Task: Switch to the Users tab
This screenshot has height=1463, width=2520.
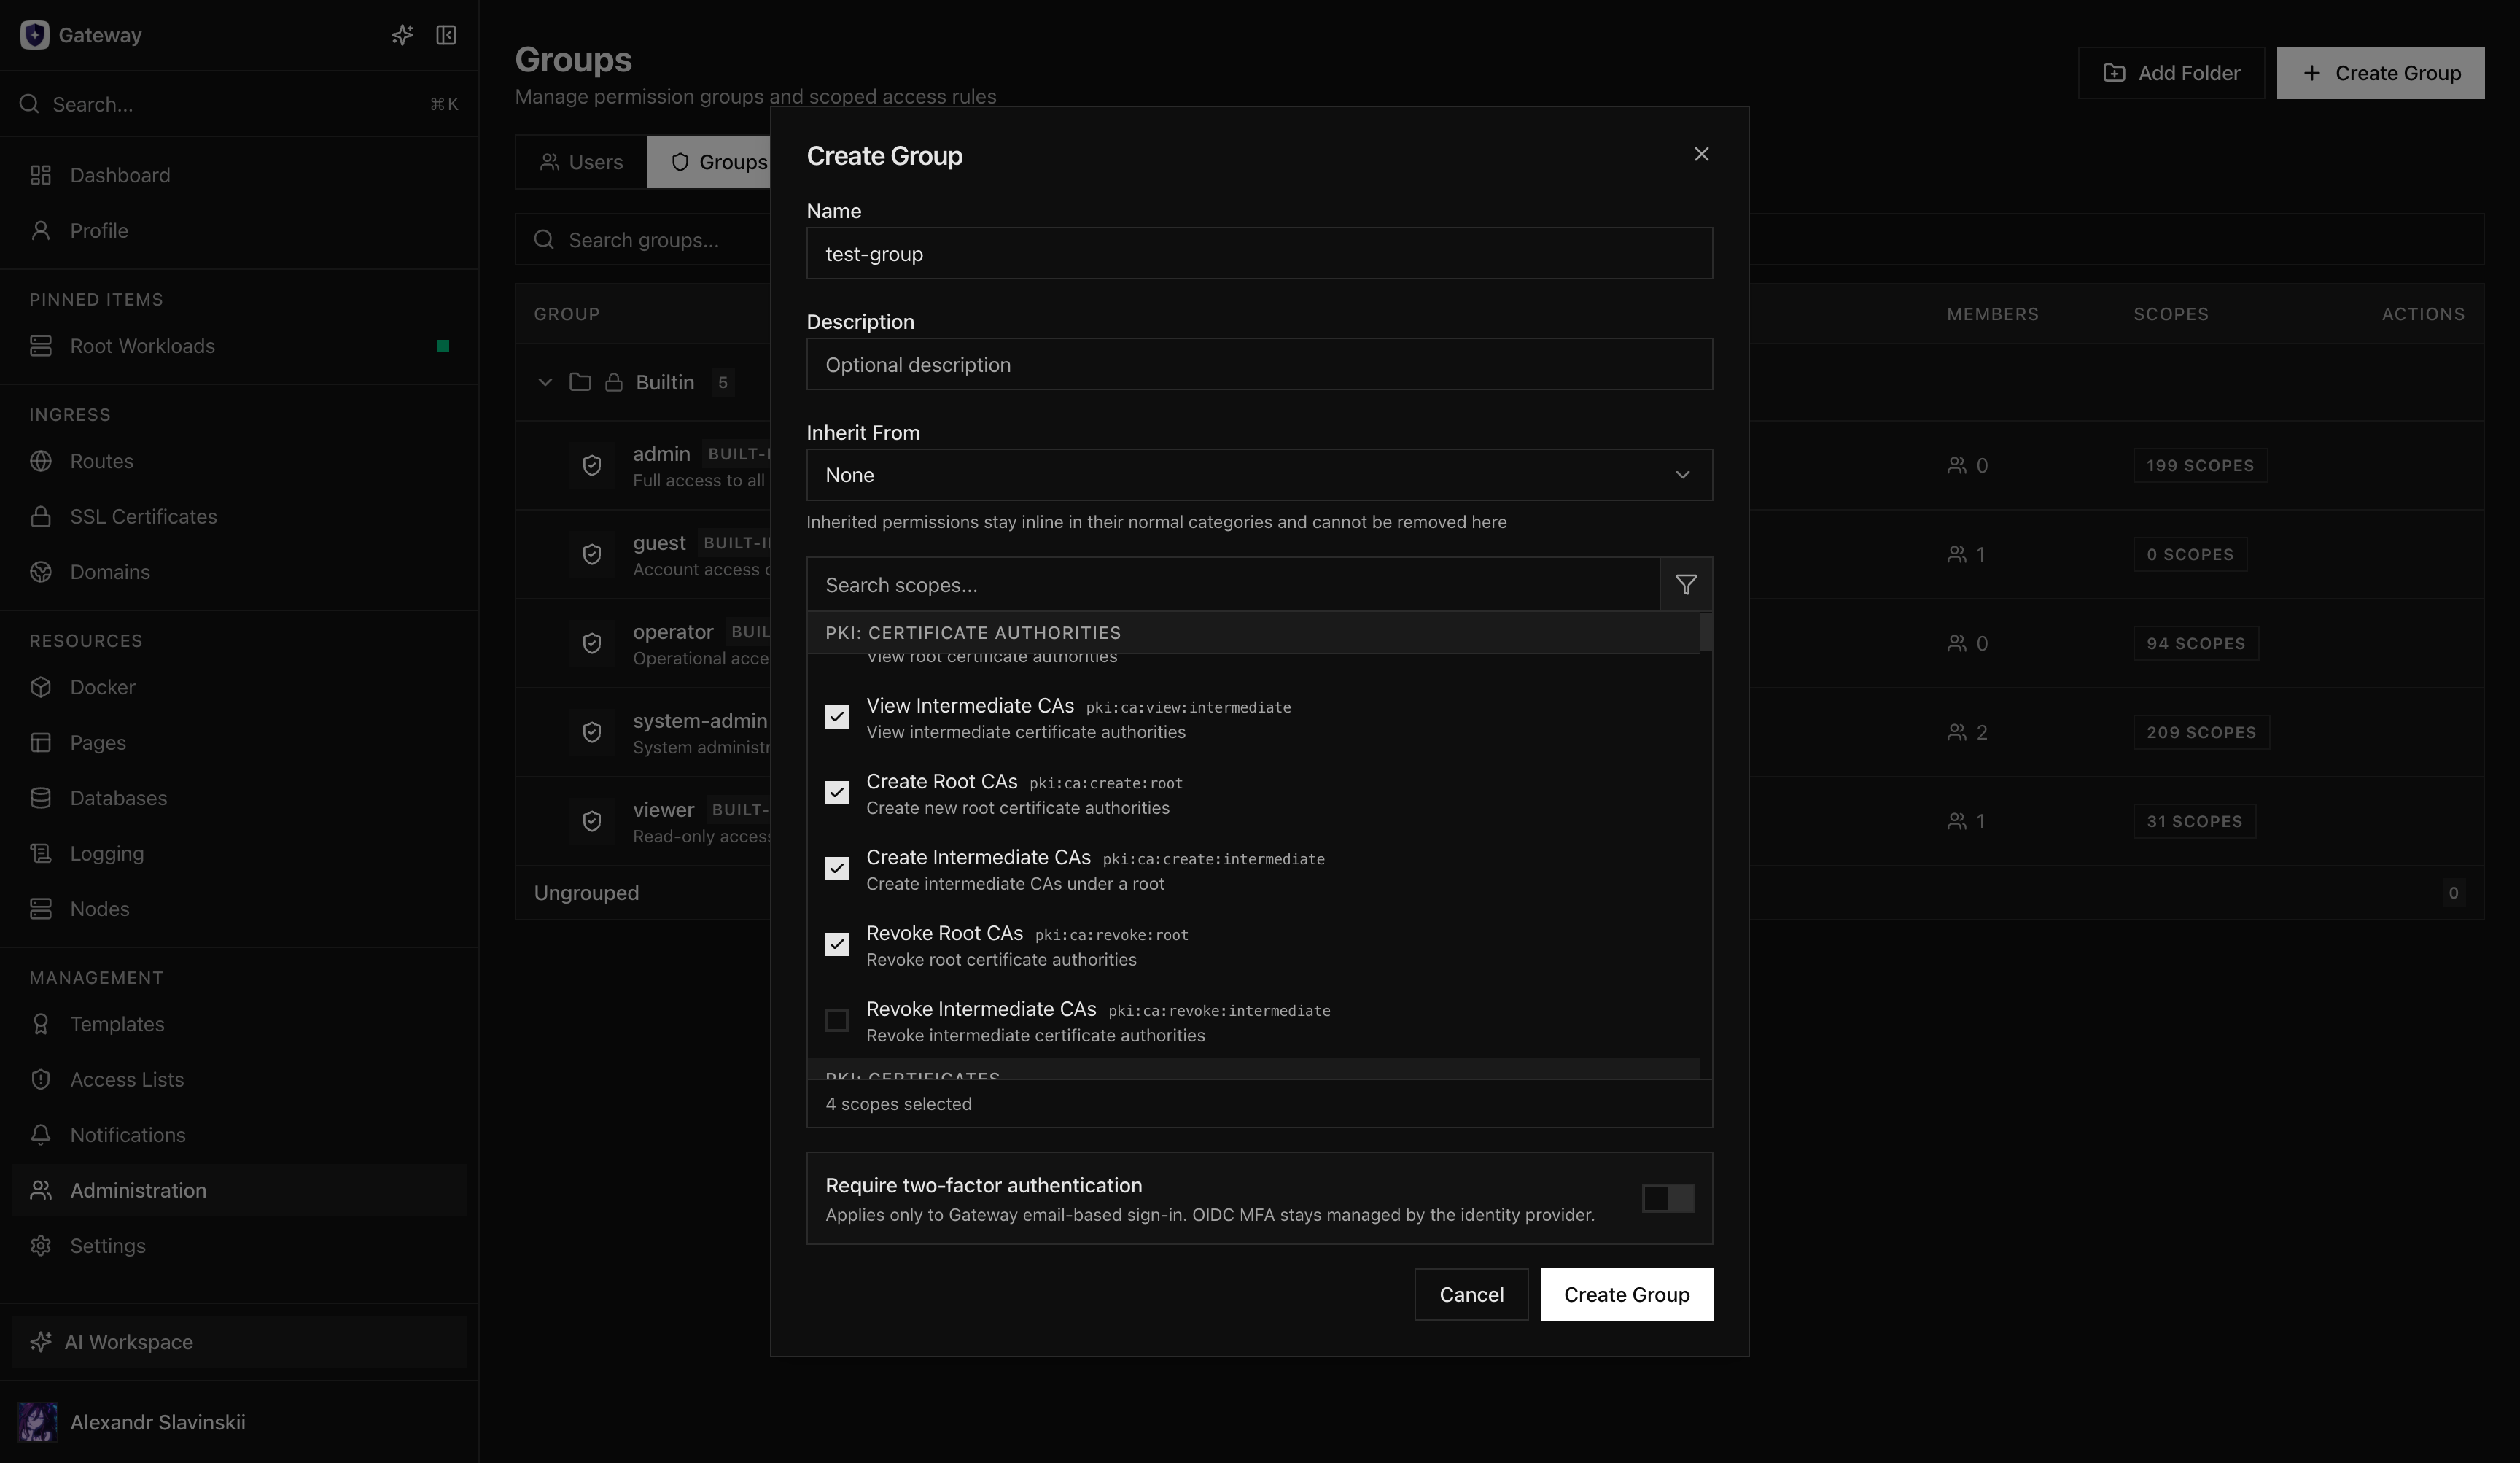Action: point(581,162)
